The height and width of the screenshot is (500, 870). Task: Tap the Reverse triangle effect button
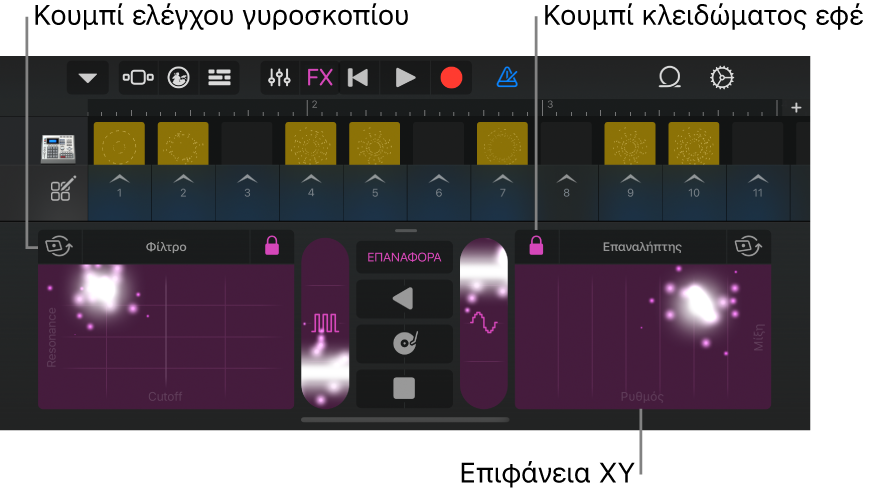coord(404,299)
